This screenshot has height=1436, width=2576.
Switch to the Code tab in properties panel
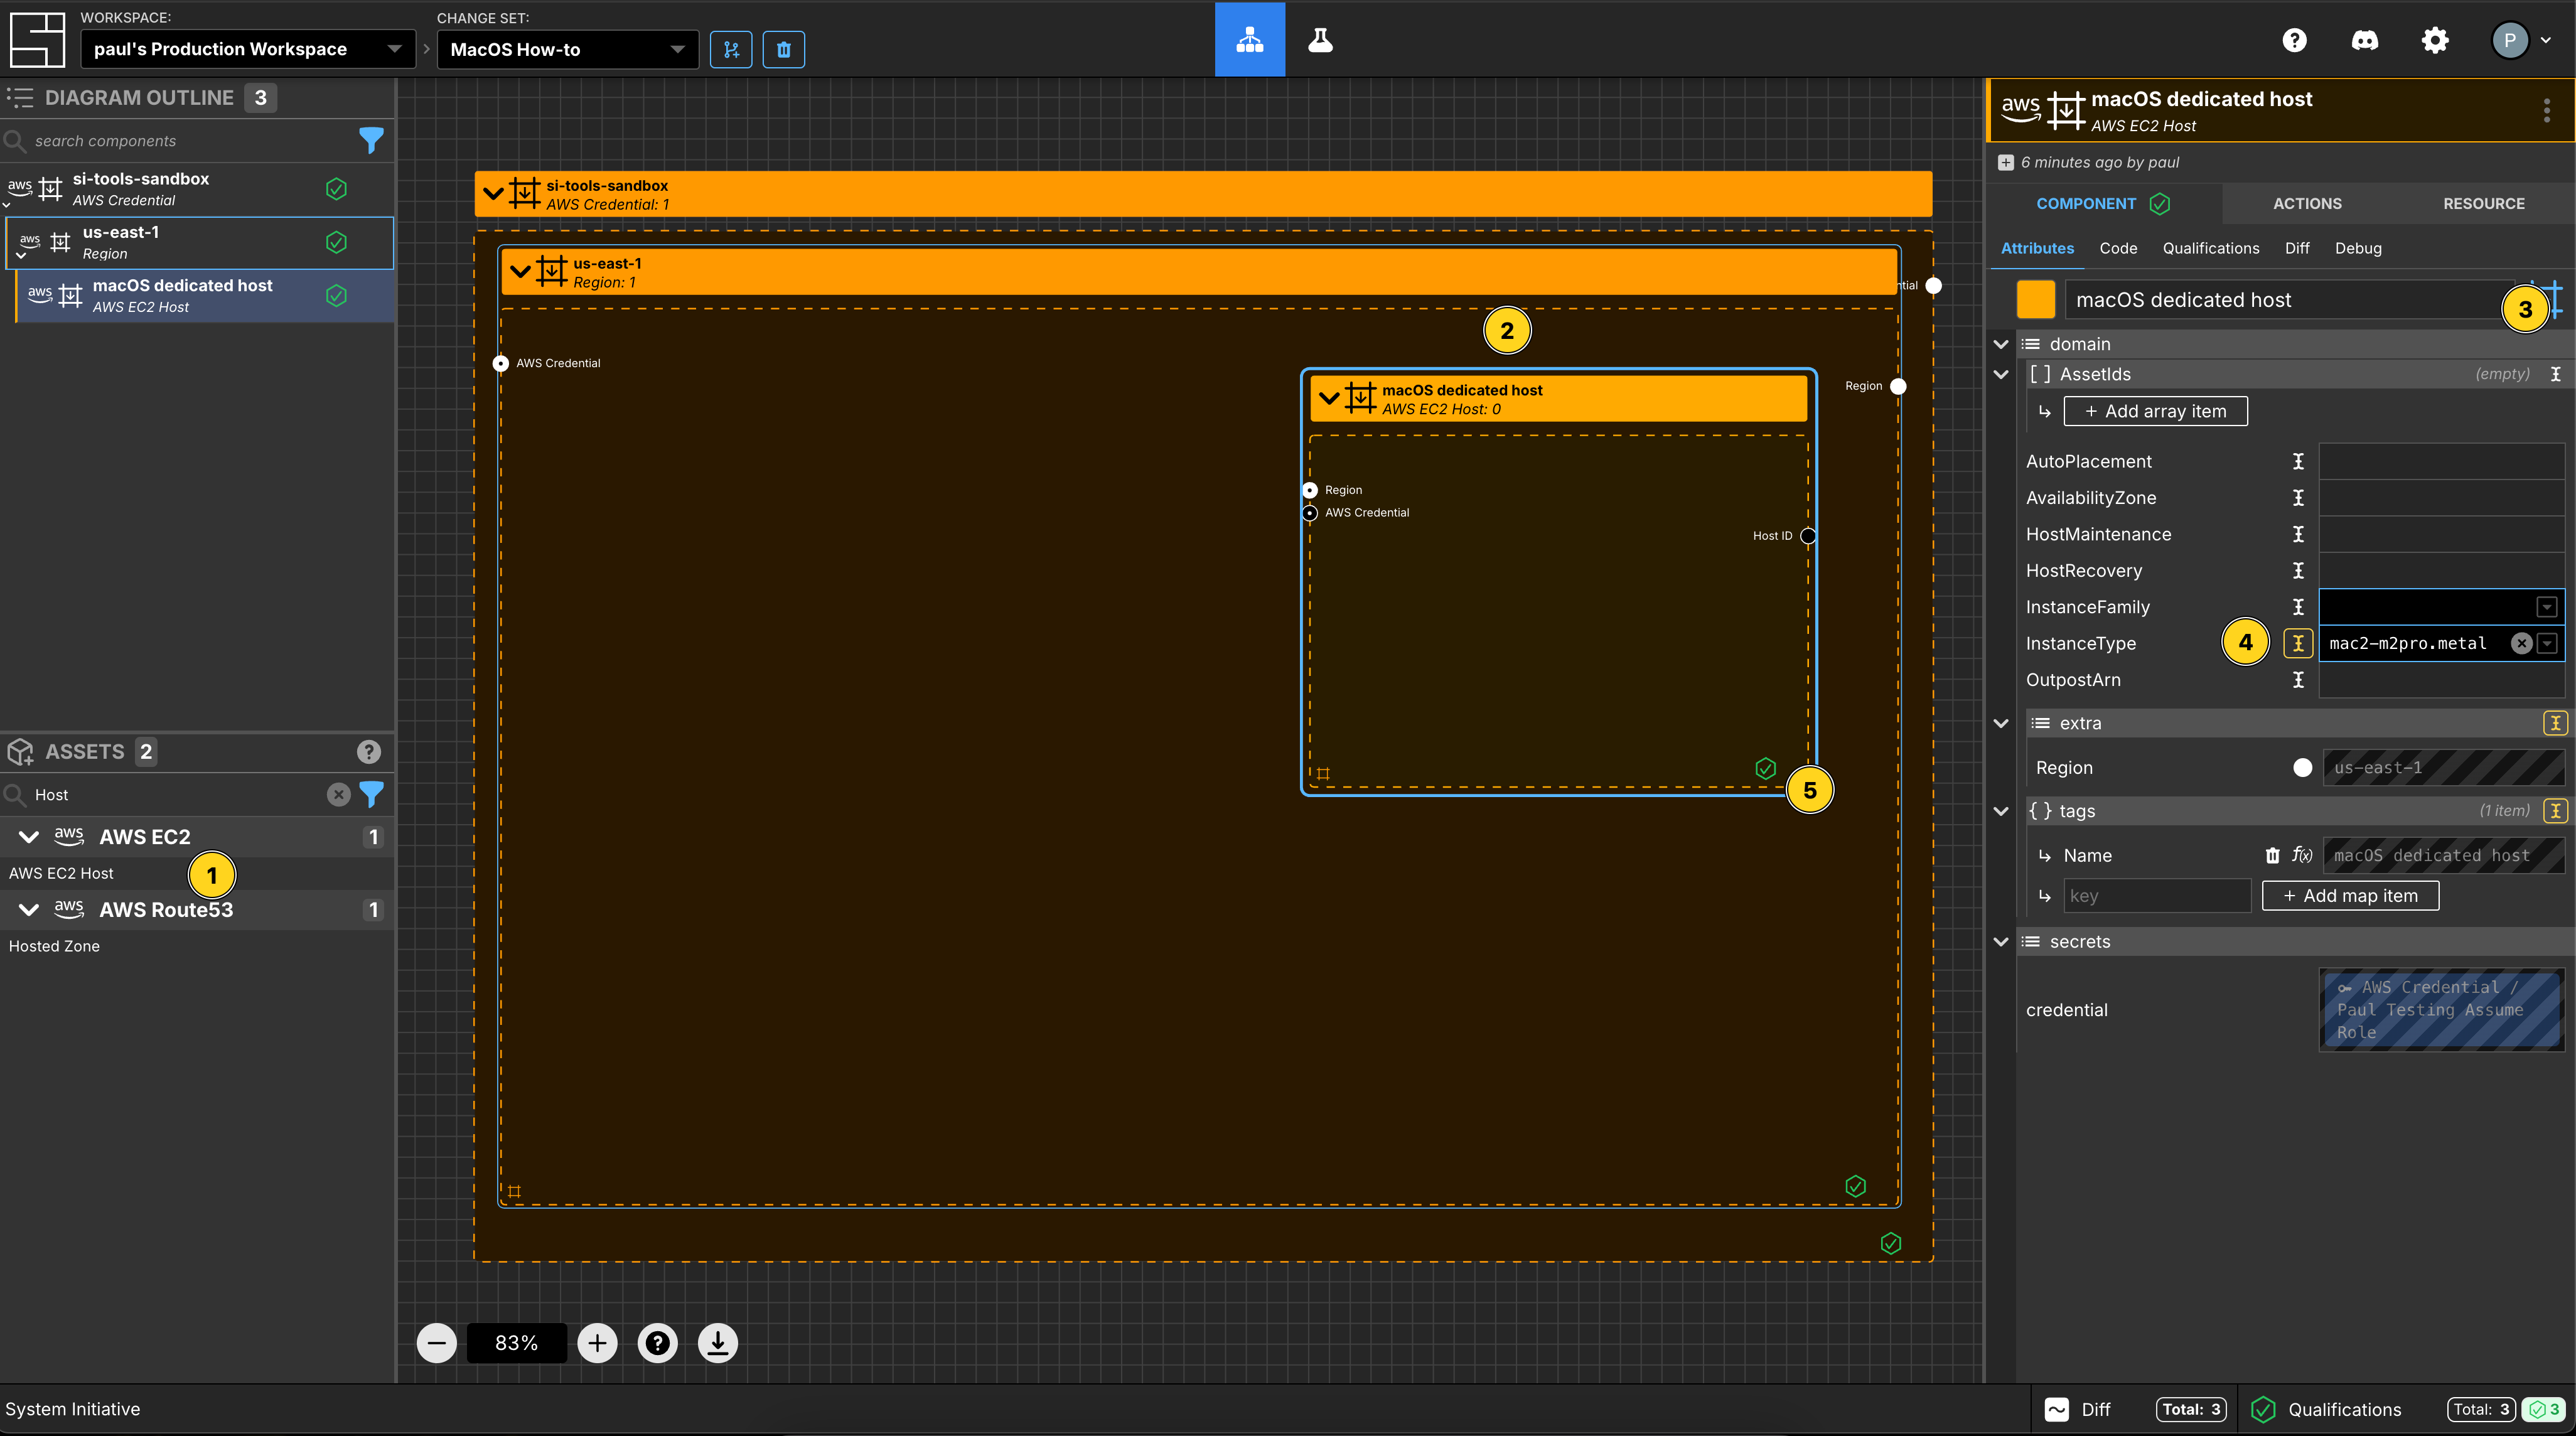click(x=2117, y=247)
